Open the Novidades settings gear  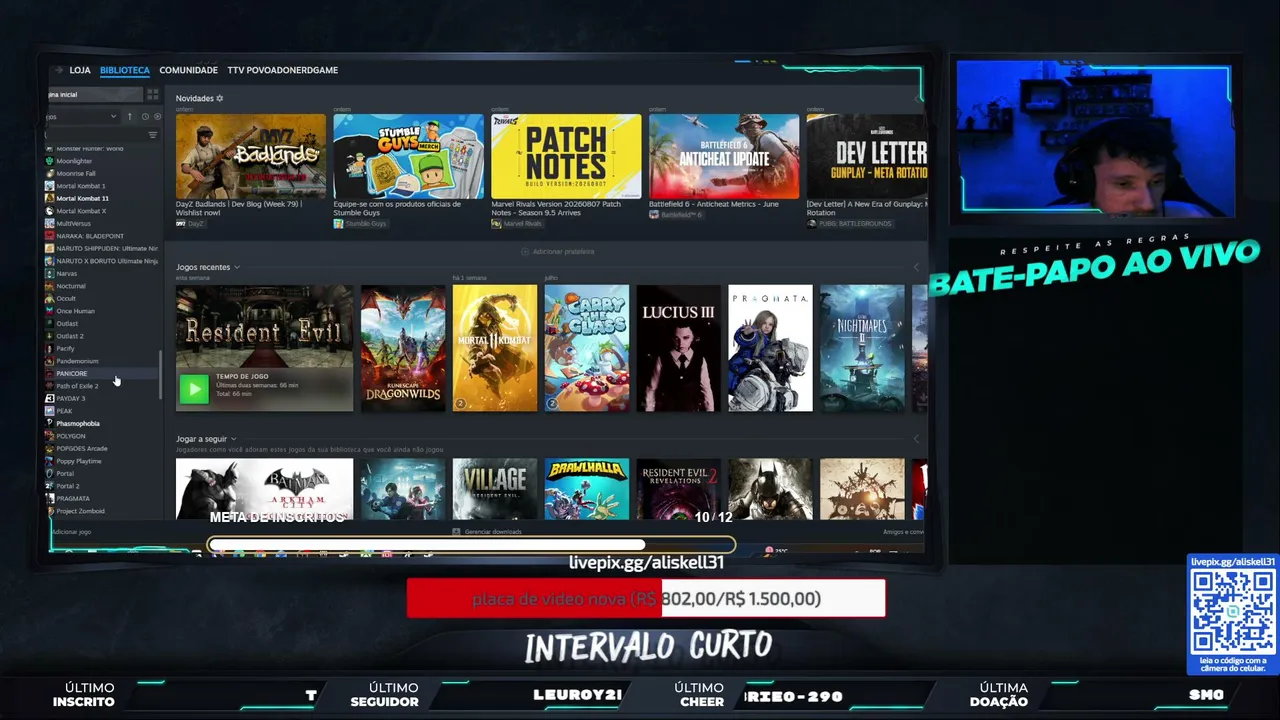(220, 98)
